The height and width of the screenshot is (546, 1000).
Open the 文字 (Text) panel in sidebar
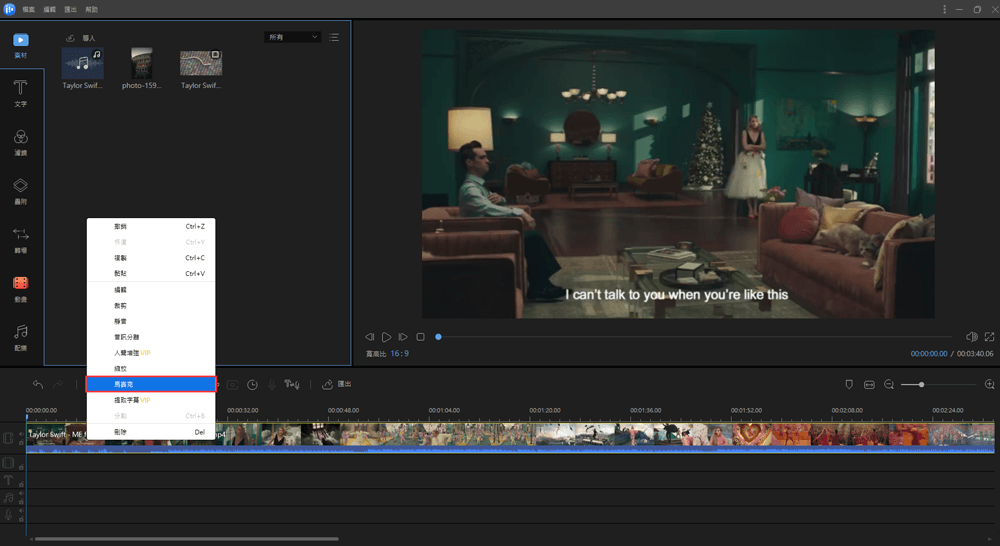21,93
